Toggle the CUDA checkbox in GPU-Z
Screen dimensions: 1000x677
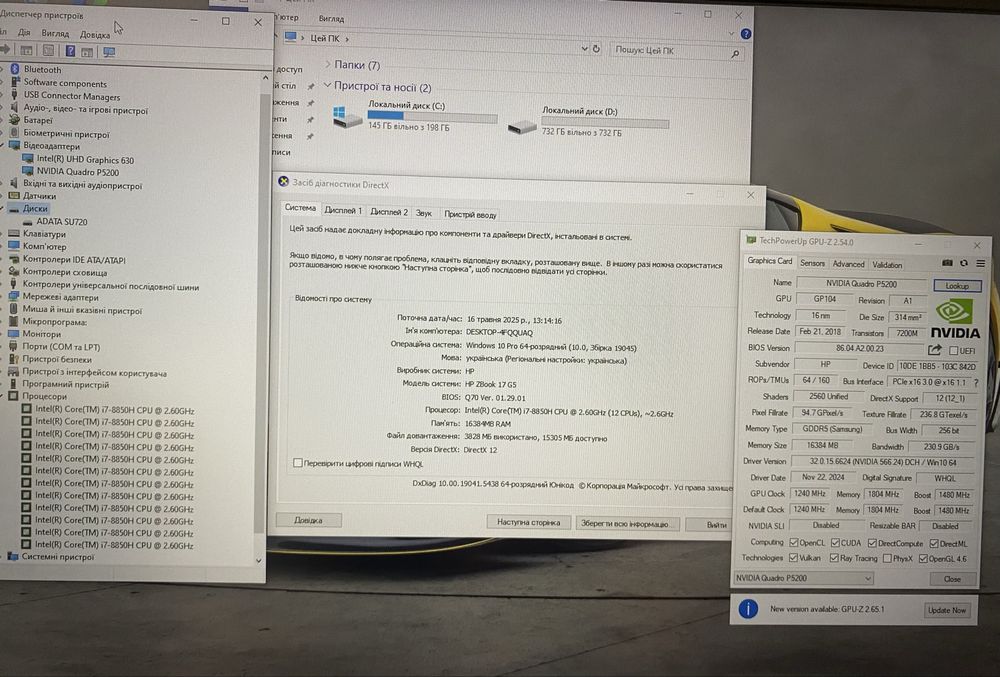click(835, 542)
